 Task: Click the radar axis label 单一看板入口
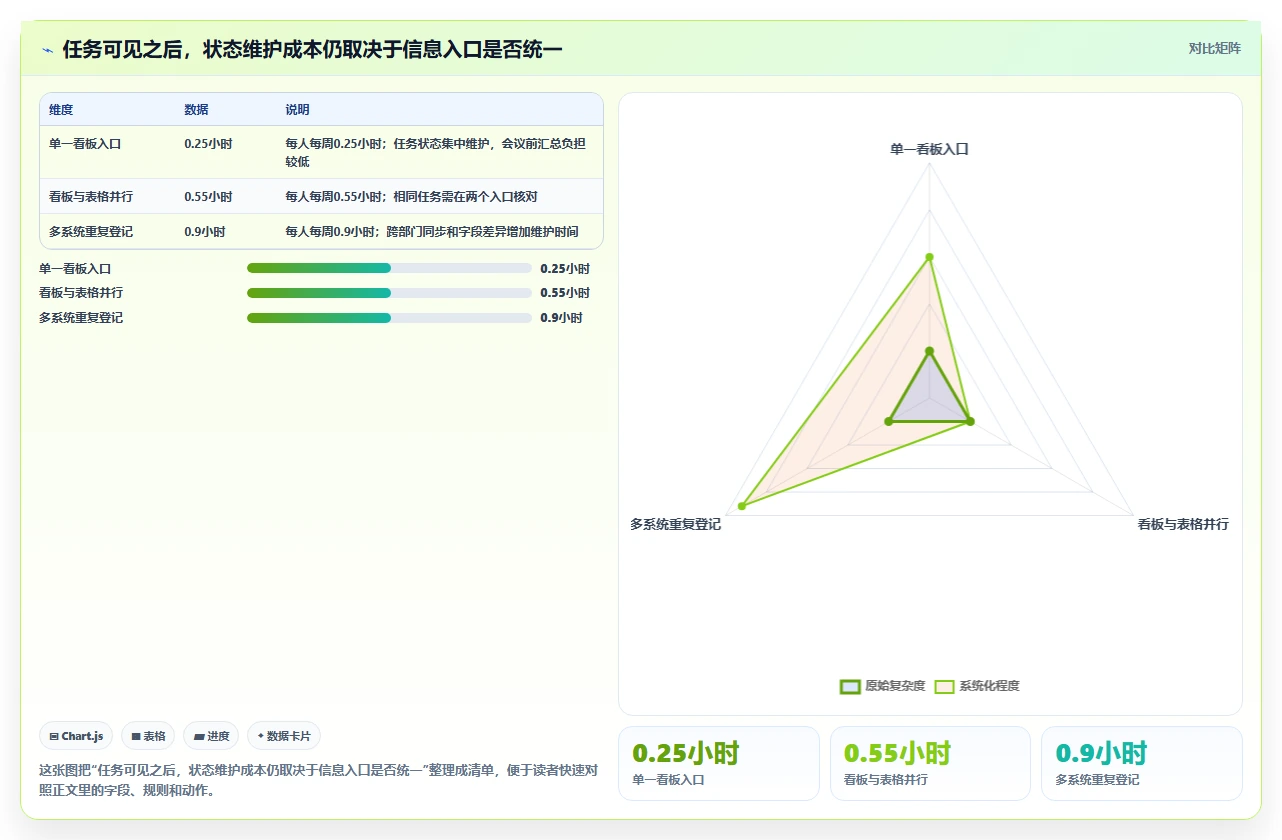click(929, 149)
